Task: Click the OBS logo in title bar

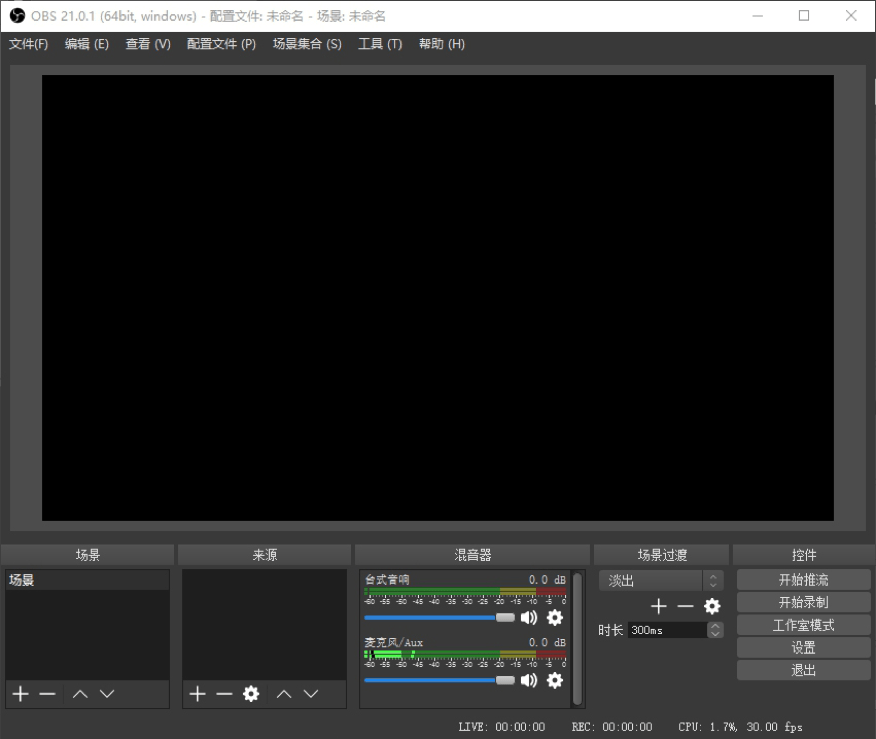Action: click(x=17, y=16)
